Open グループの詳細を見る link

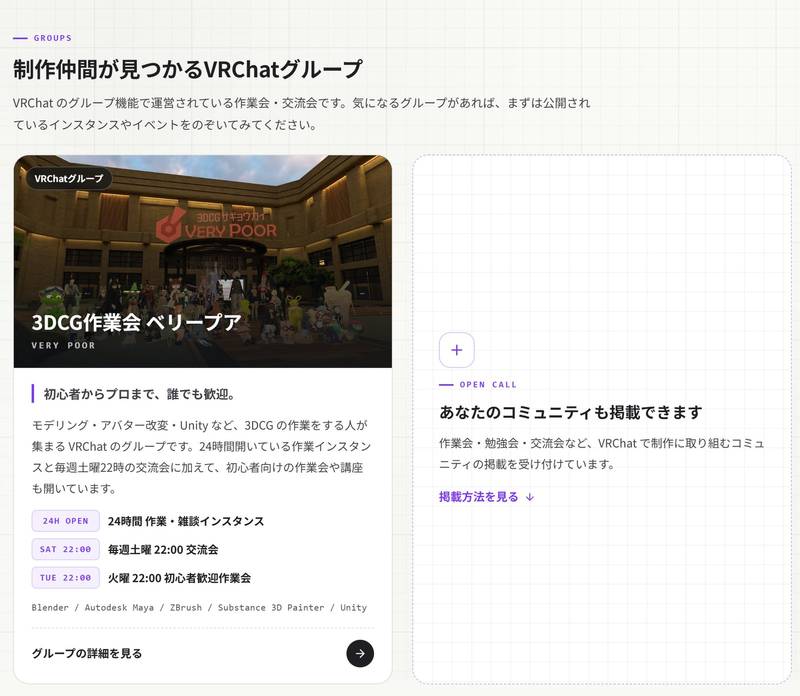87,653
